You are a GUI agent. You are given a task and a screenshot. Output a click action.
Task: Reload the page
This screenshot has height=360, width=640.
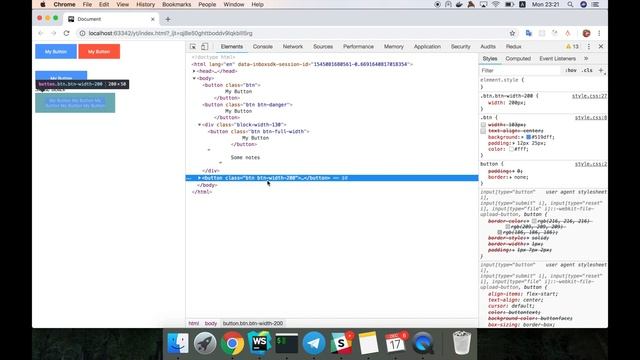tap(67, 33)
